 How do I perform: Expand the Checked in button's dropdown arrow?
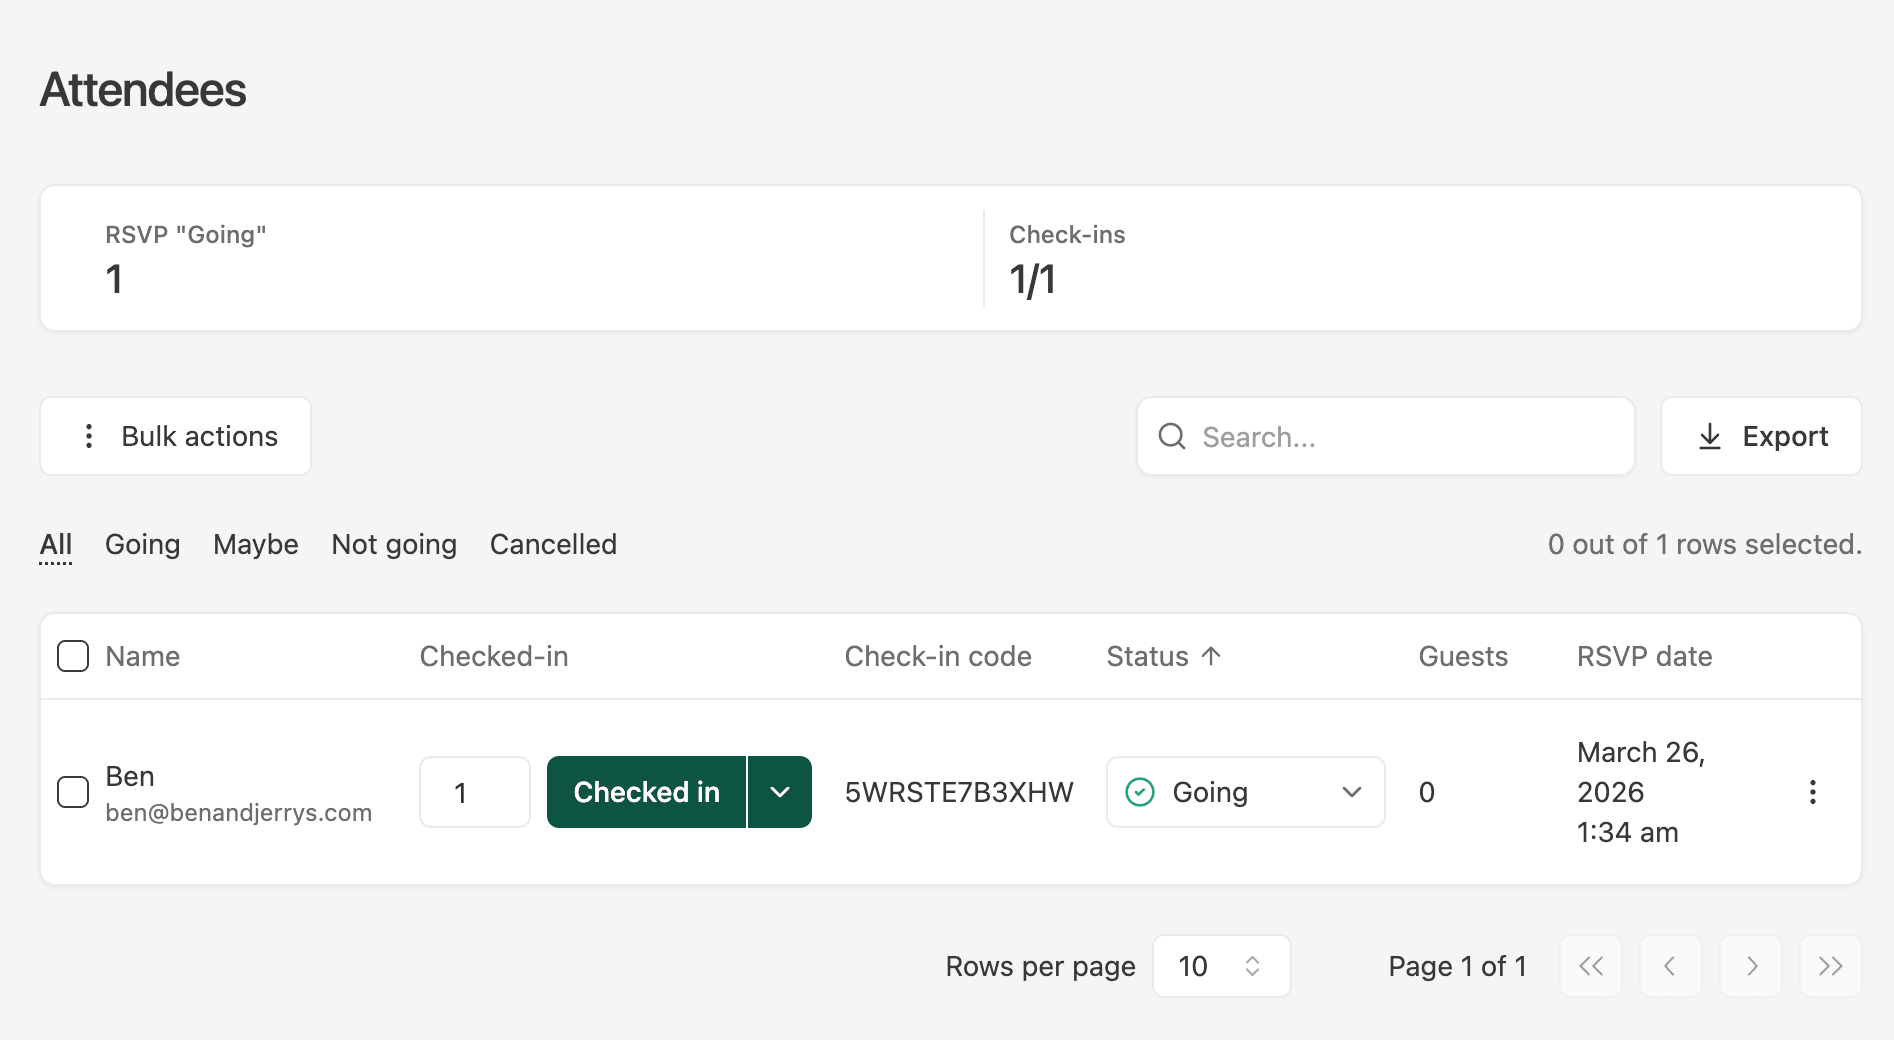(x=779, y=792)
